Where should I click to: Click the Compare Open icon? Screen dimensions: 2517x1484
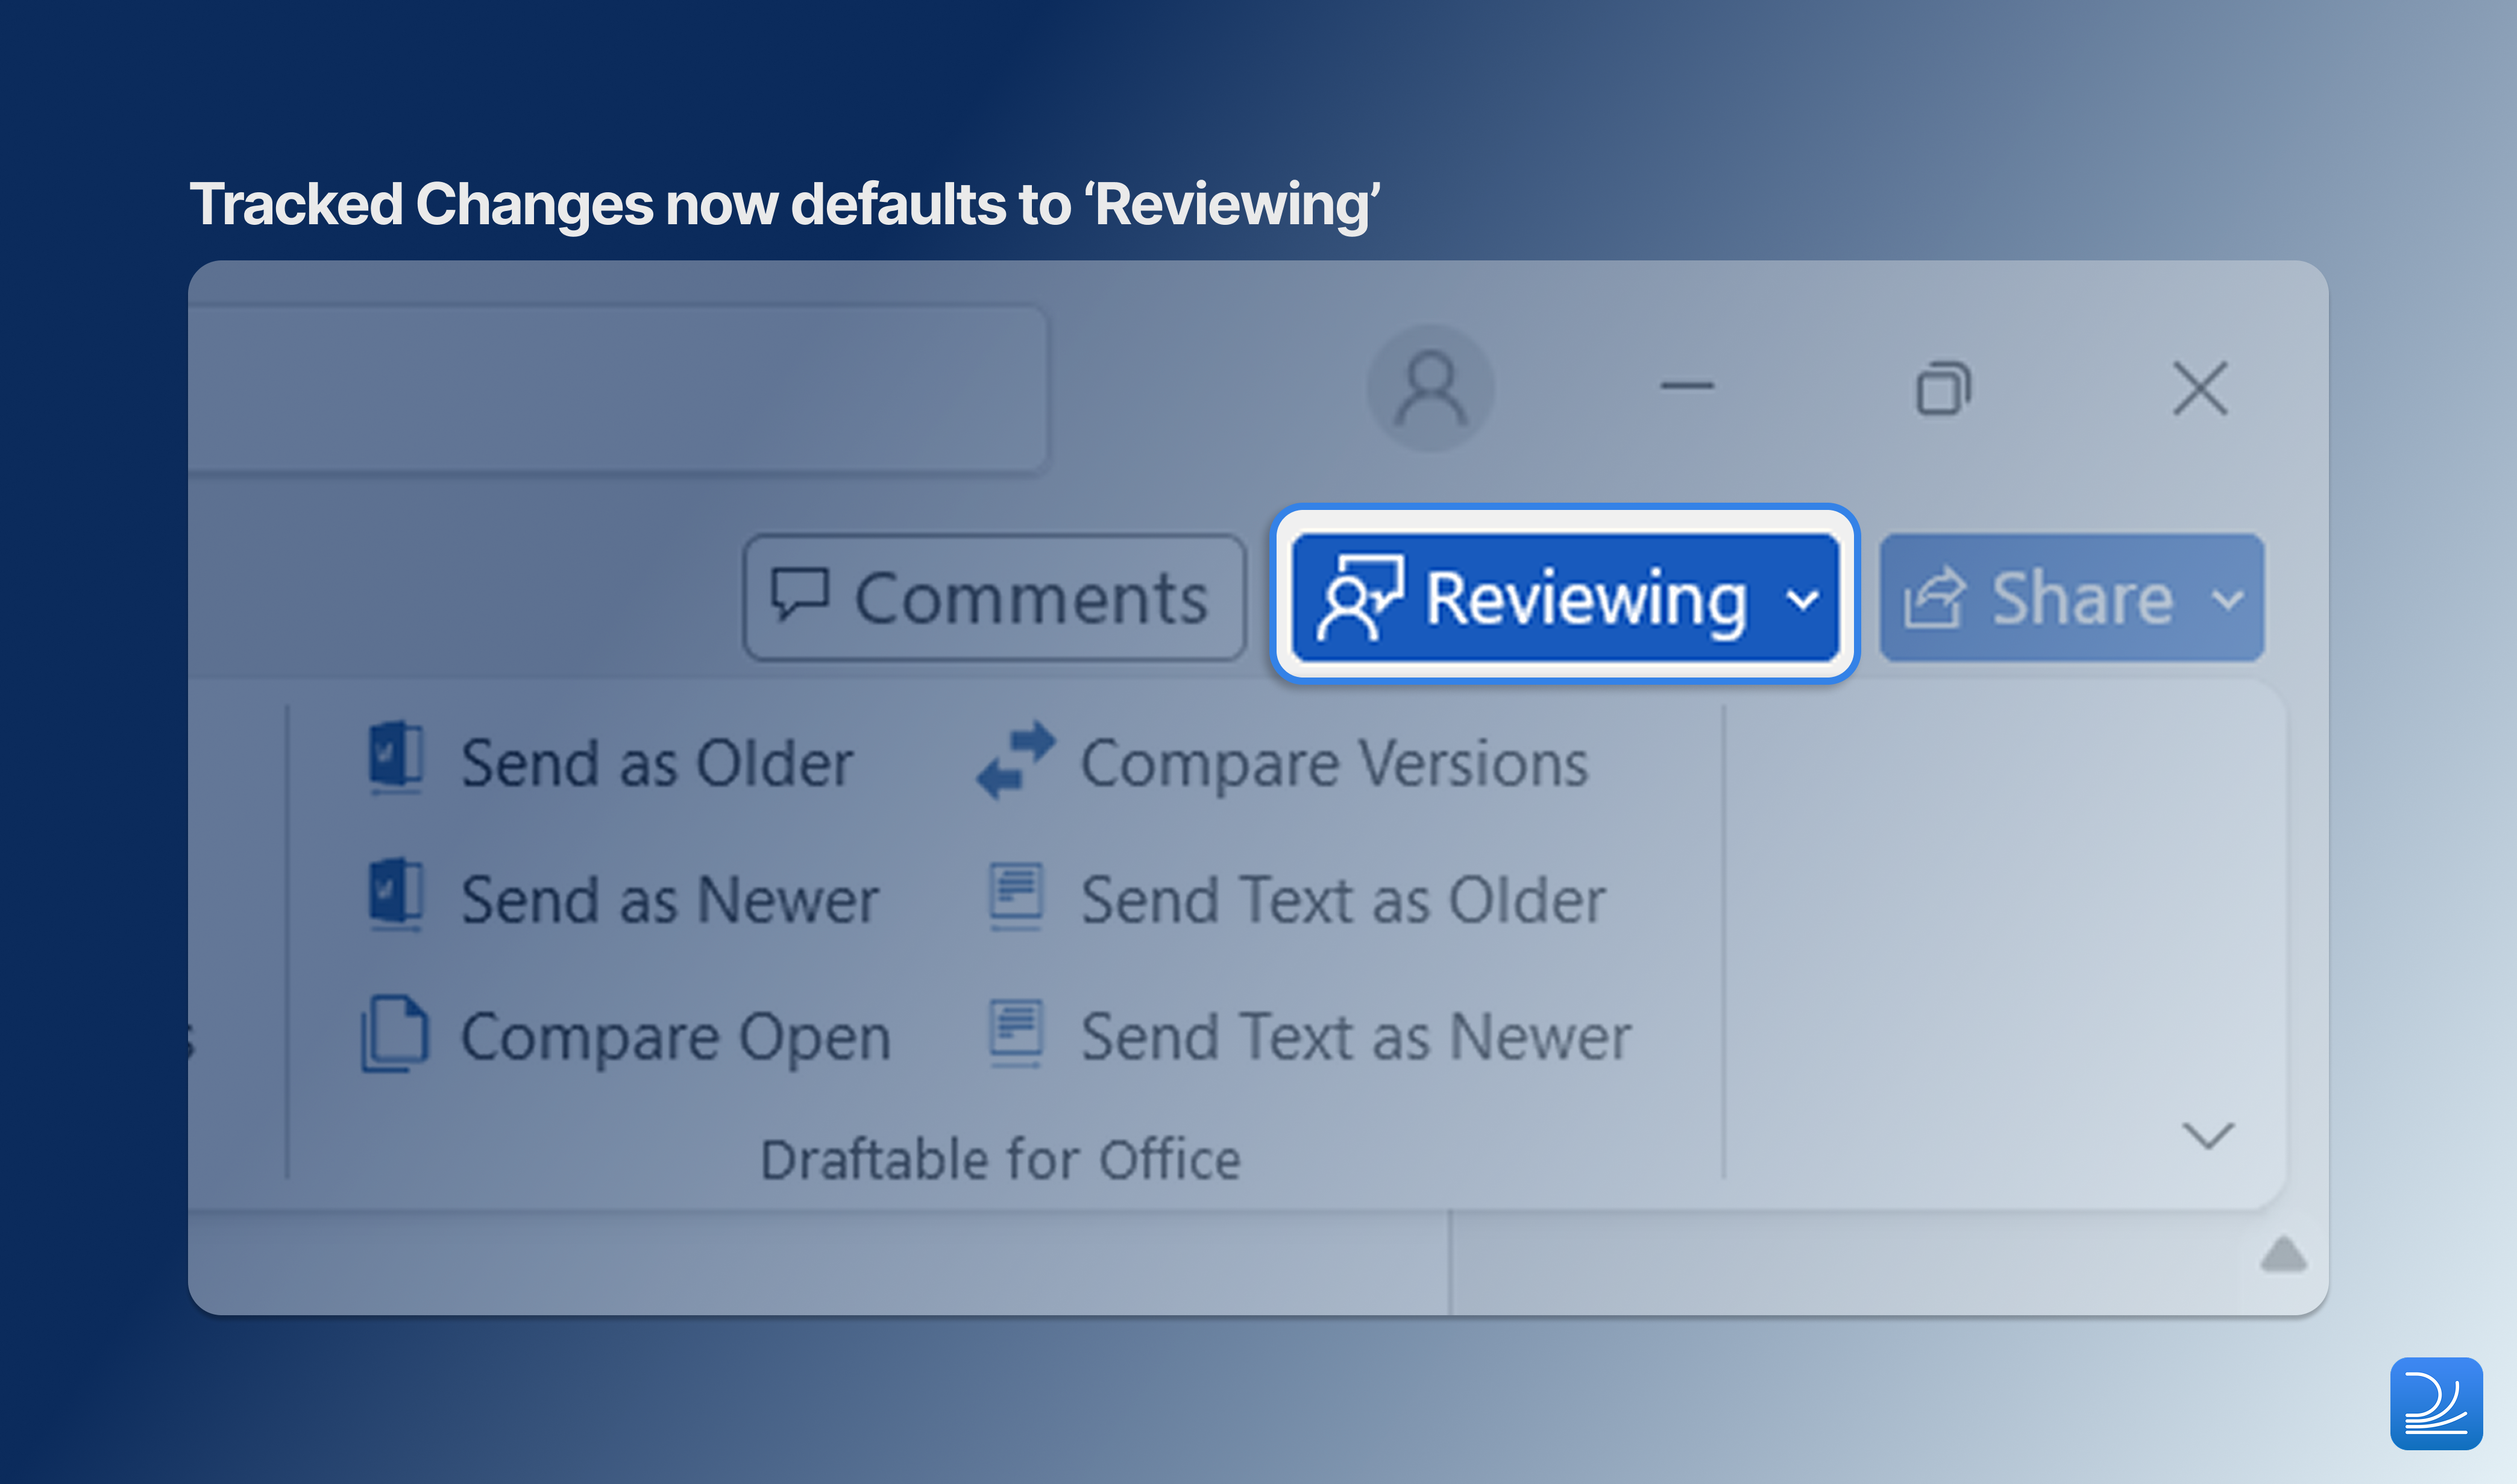pyautogui.click(x=396, y=1035)
